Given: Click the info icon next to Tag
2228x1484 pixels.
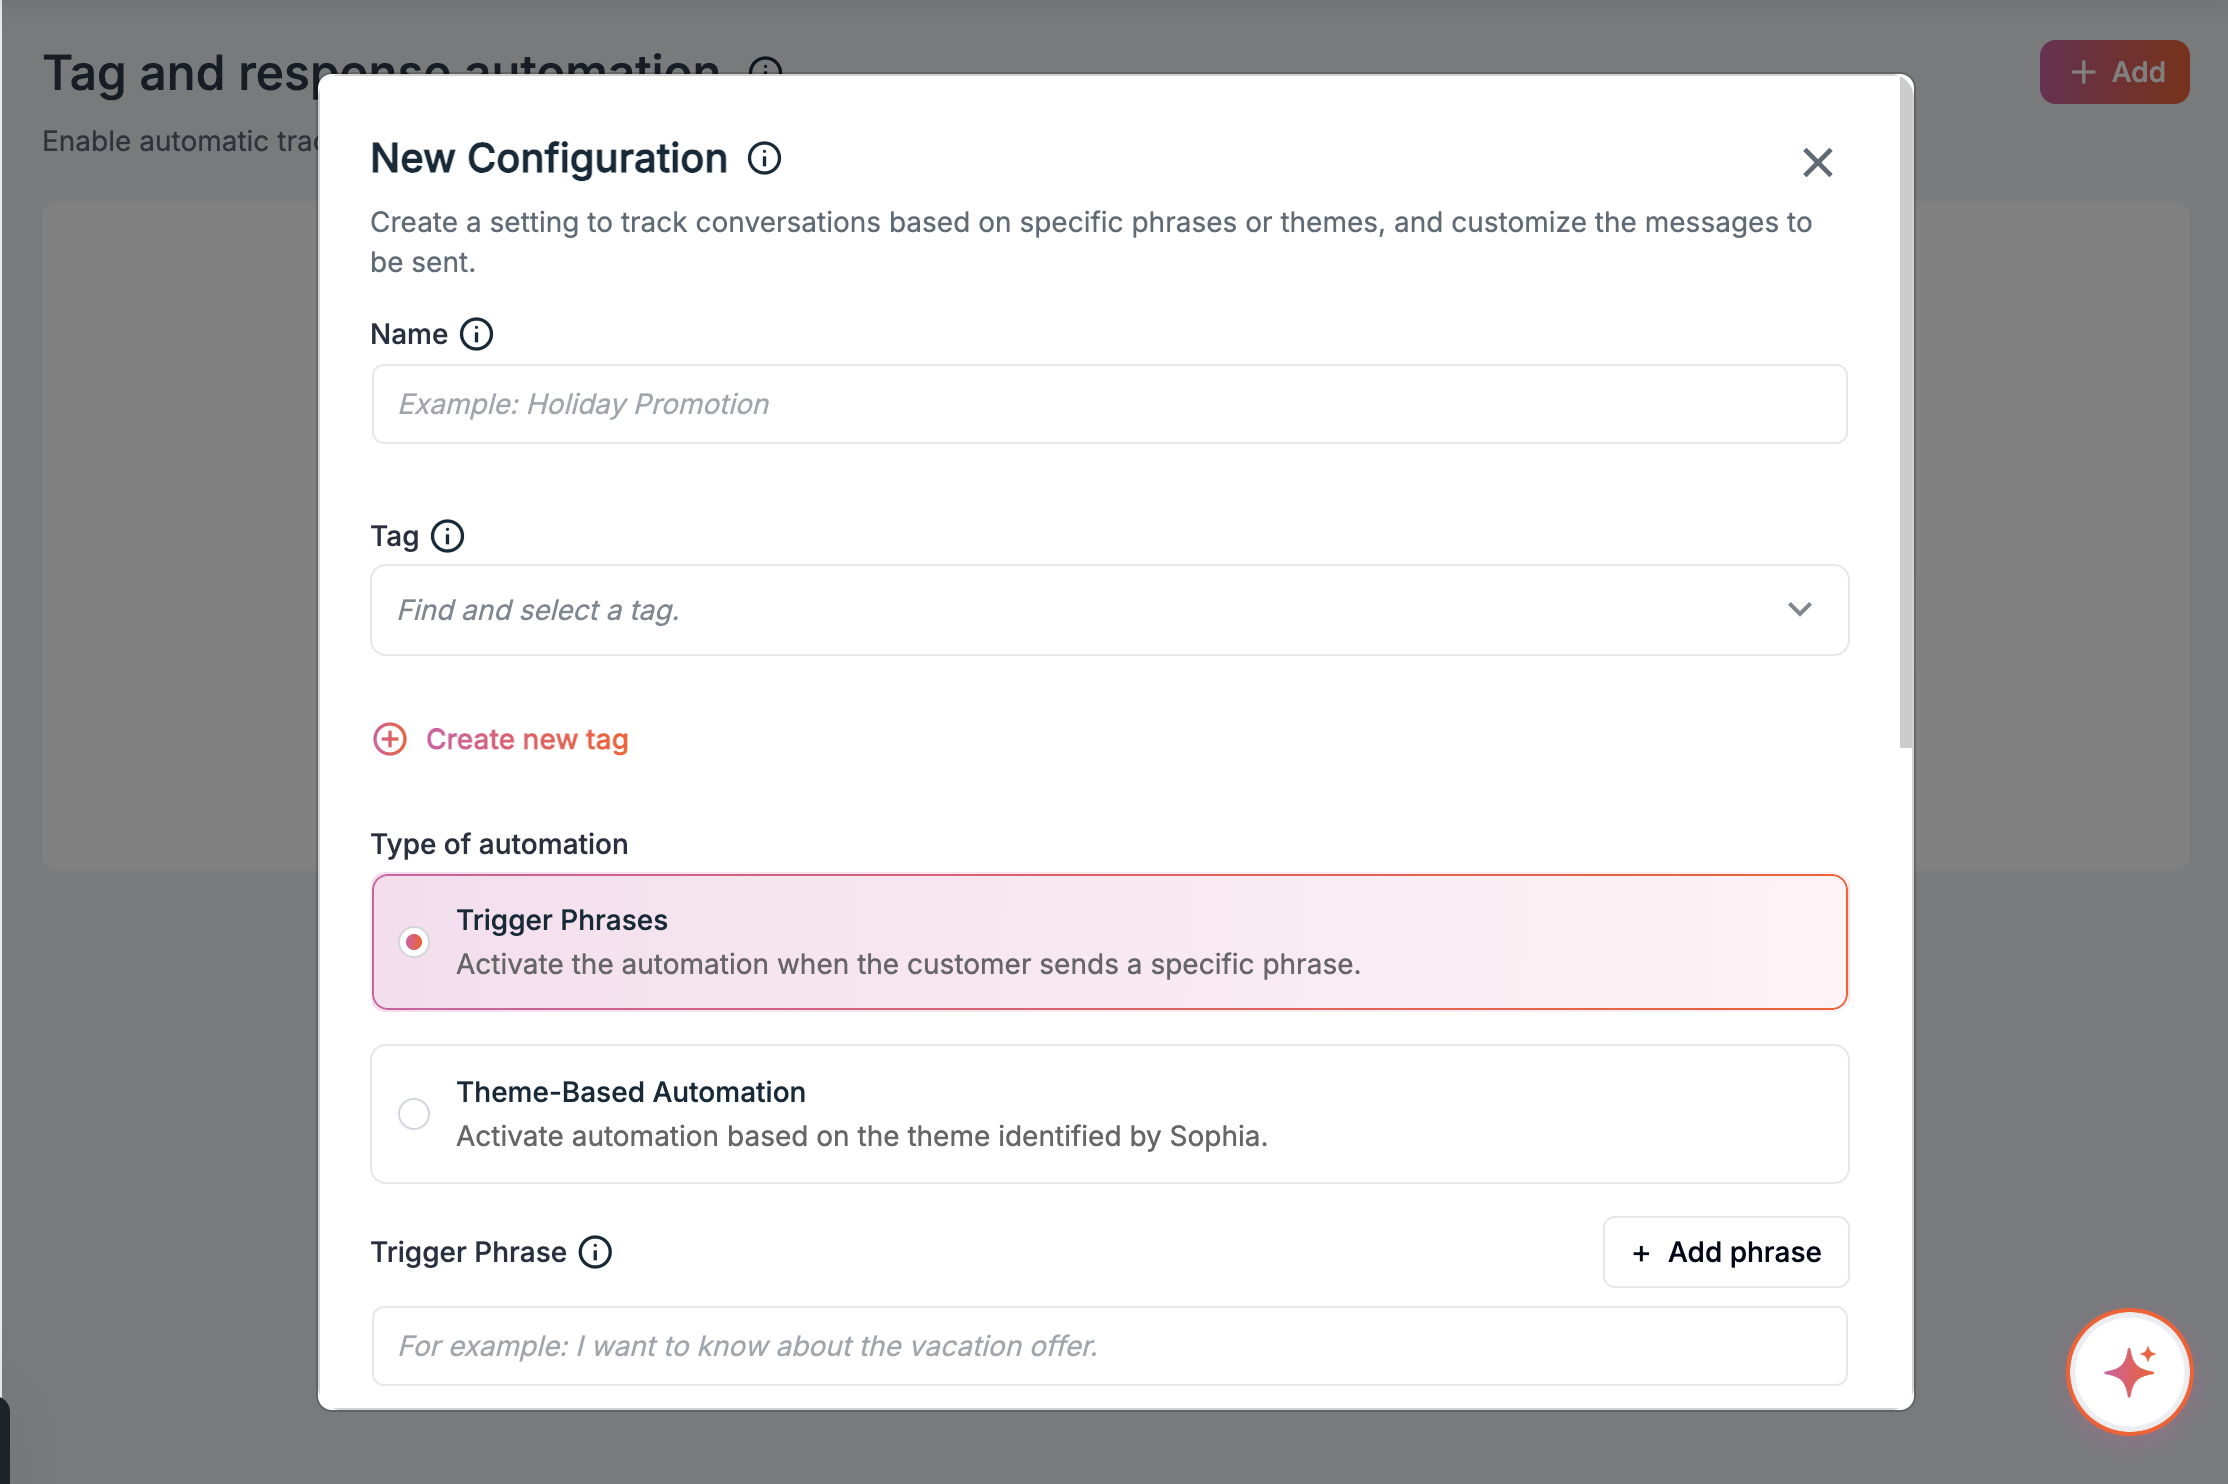Looking at the screenshot, I should coord(447,536).
